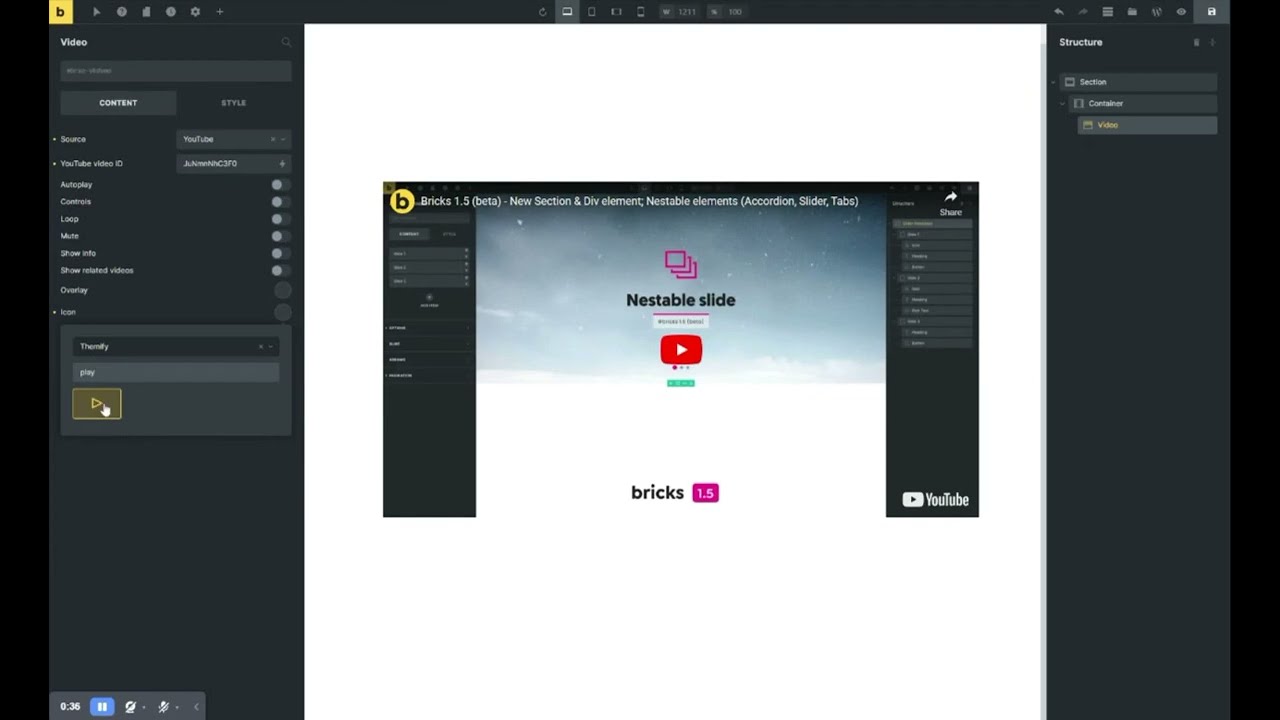Screen dimensions: 1280x720
Task: Click the canvas zoom percent value 100
Action: [x=735, y=12]
